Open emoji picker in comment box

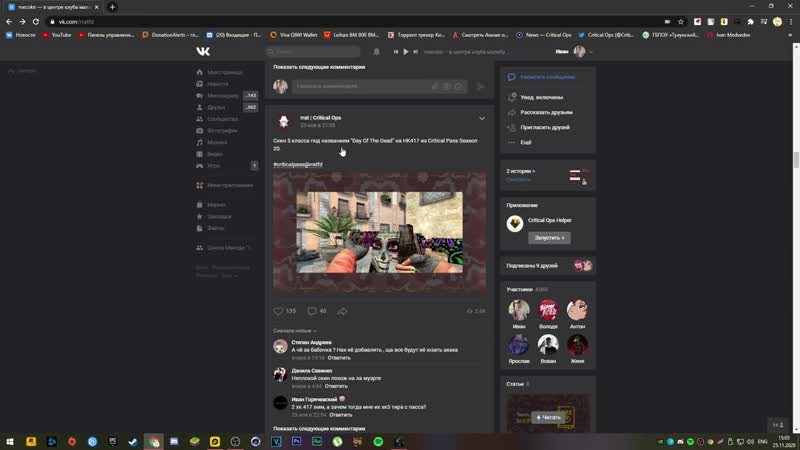click(459, 86)
